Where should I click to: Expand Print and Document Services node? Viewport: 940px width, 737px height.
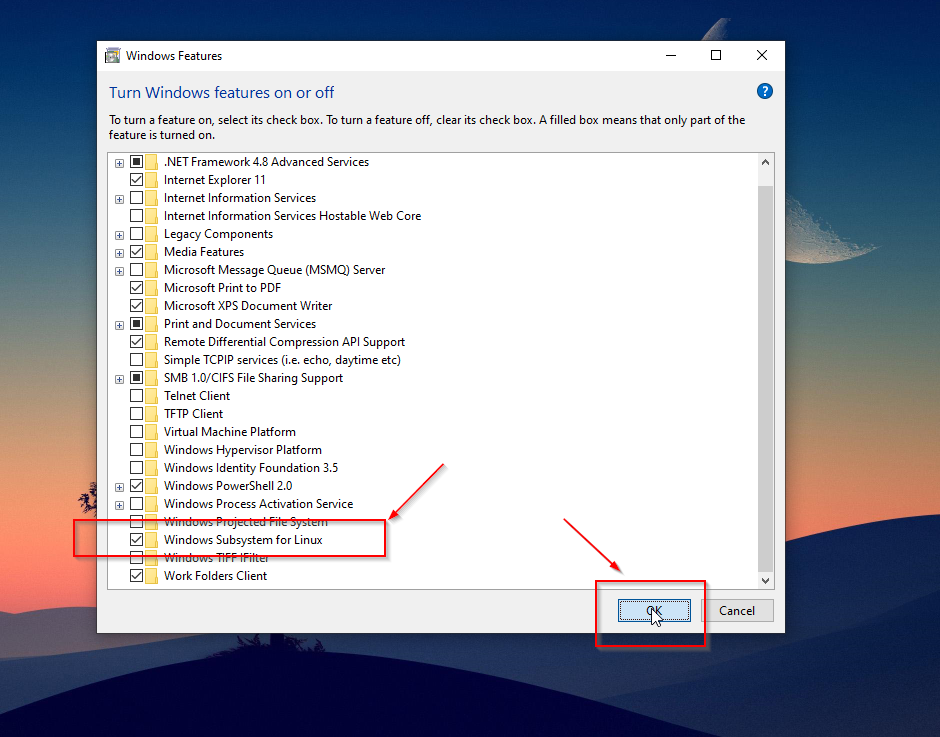[x=119, y=325]
